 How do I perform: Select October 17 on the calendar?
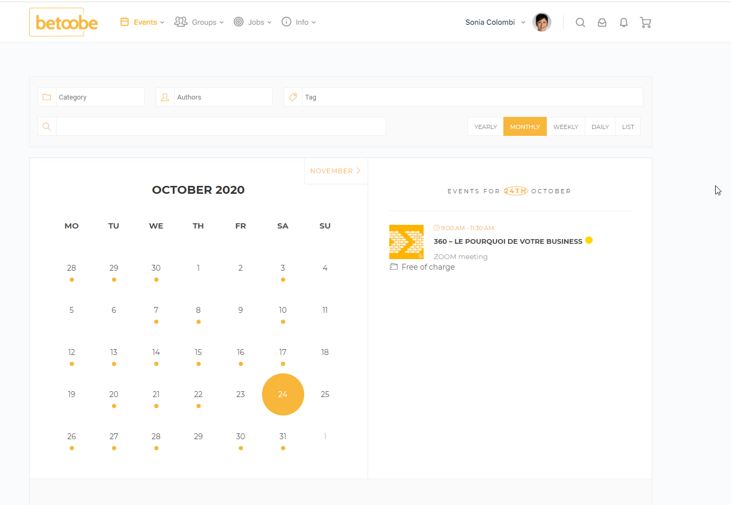[283, 354]
